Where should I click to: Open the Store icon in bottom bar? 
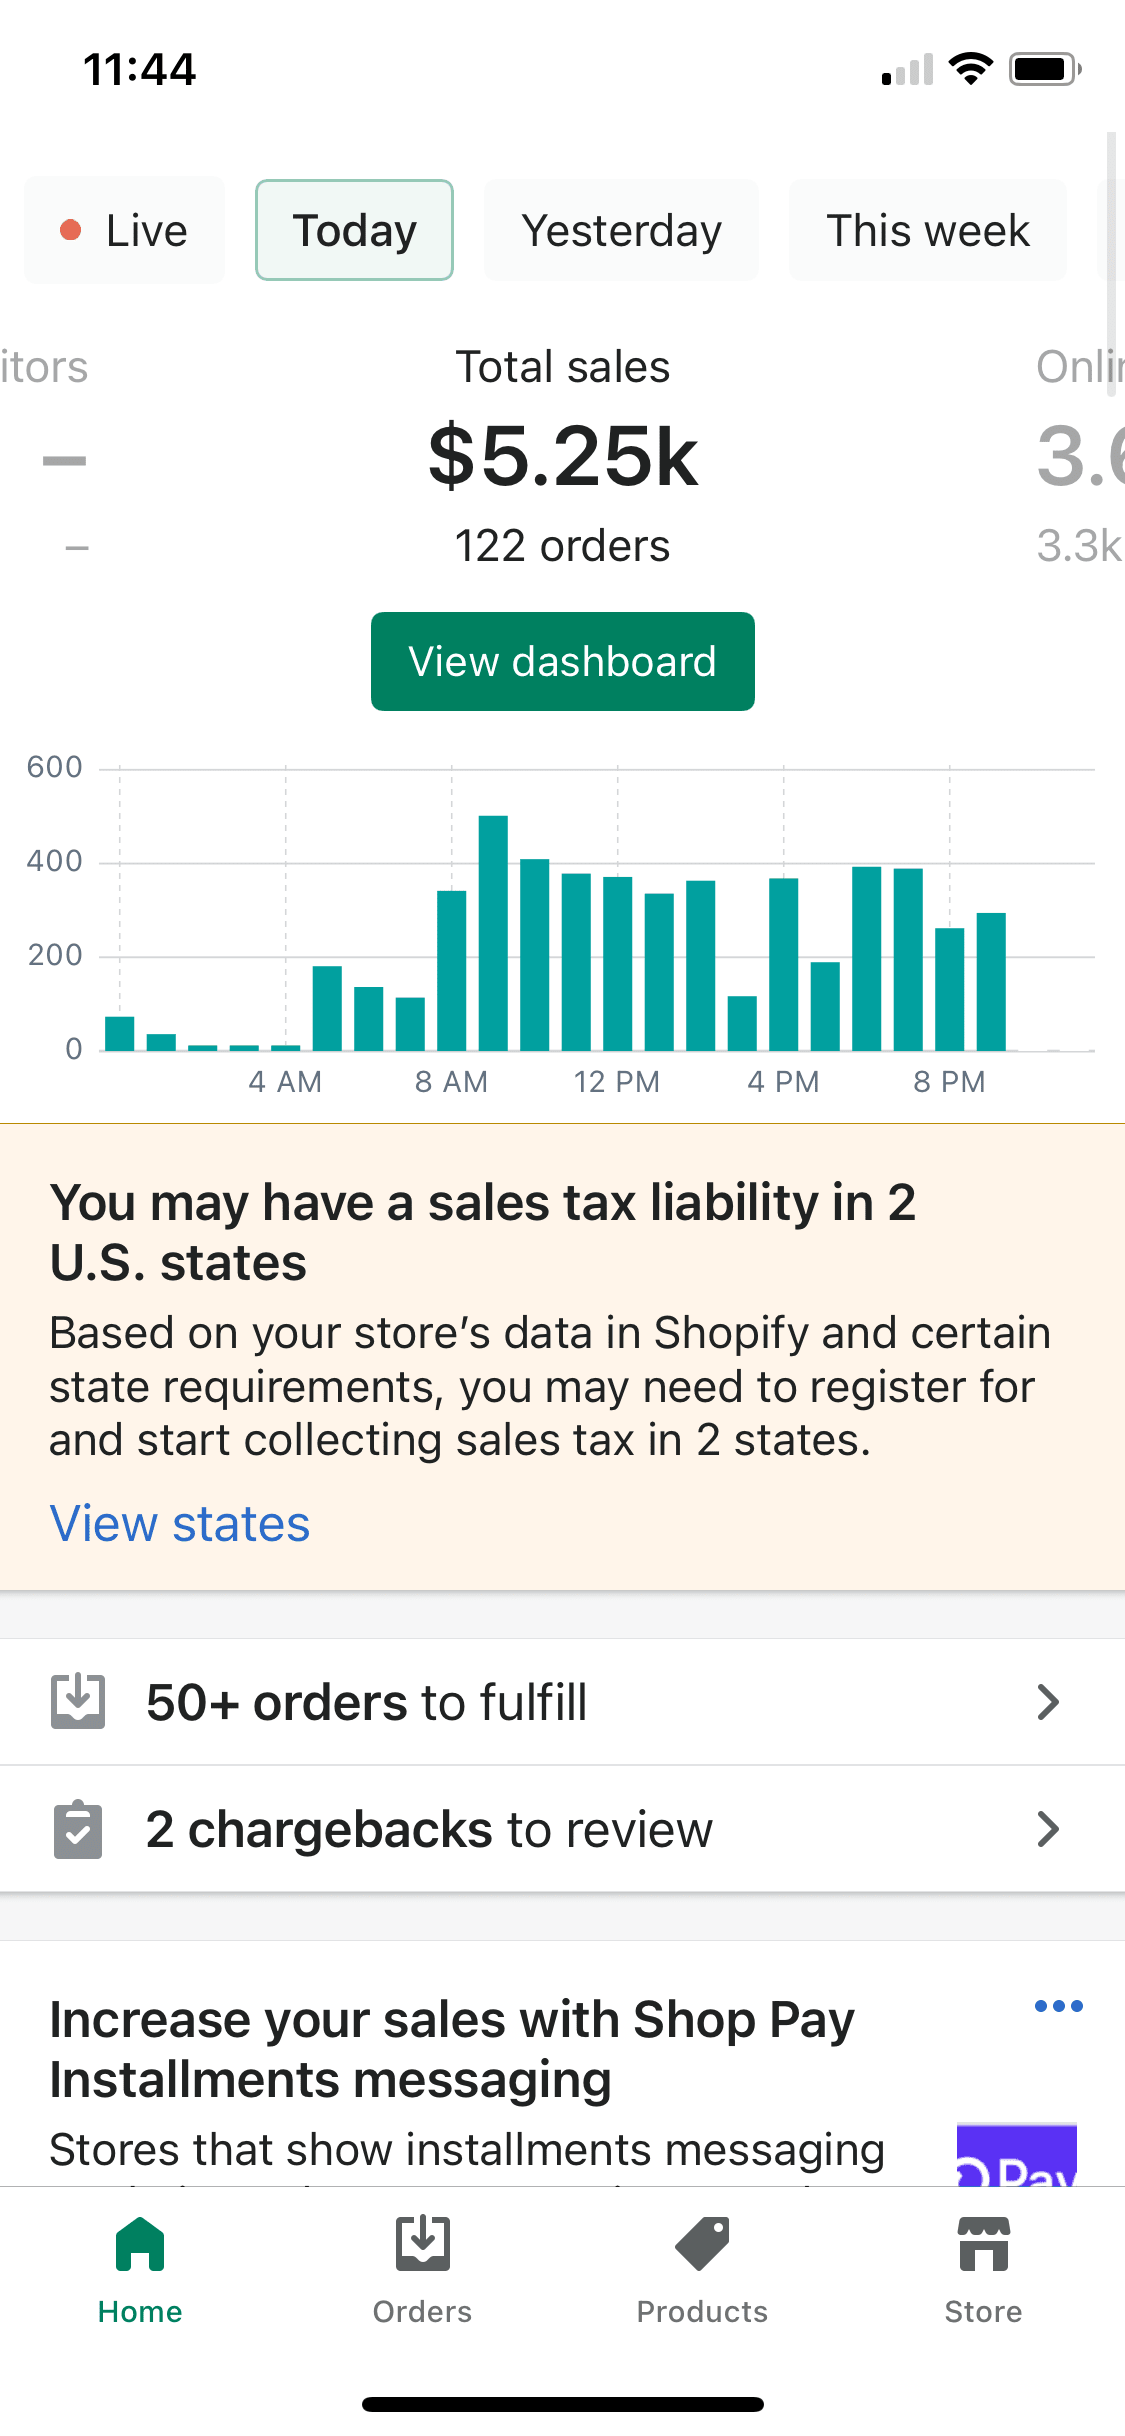coord(984,2244)
